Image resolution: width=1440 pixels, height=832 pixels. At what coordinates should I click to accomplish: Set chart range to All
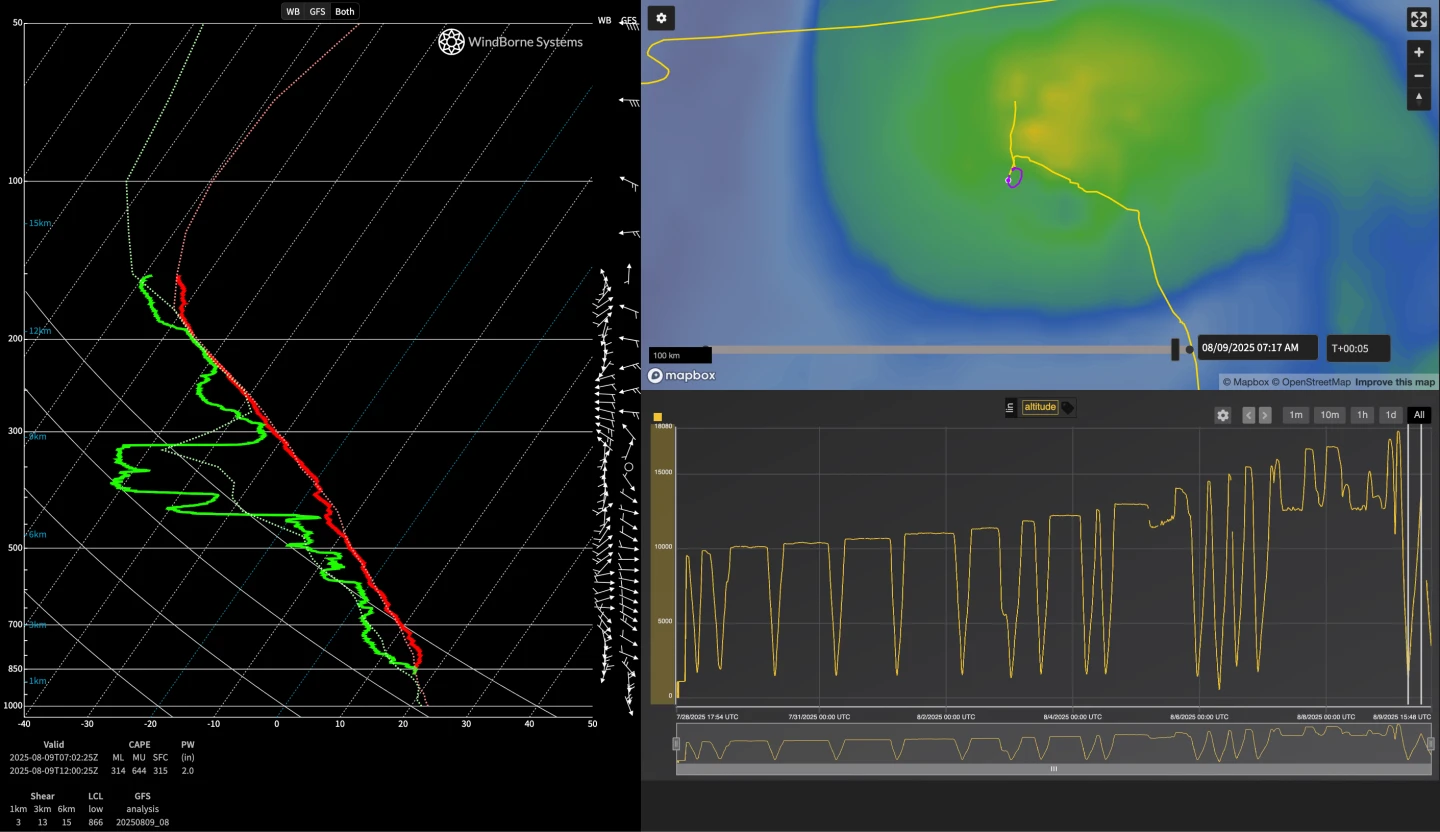pyautogui.click(x=1419, y=415)
